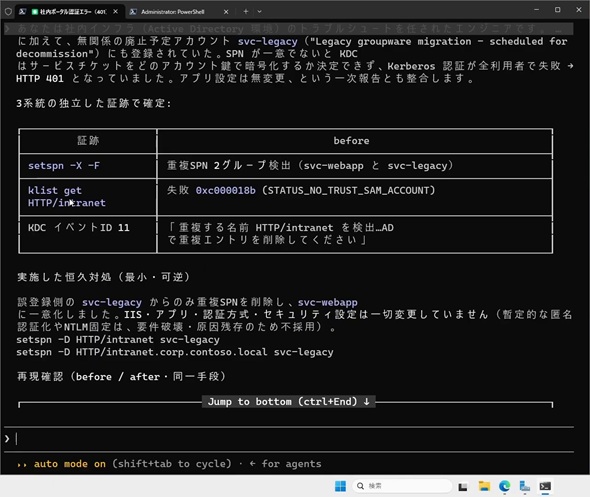Open the new tab plus button

point(246,12)
